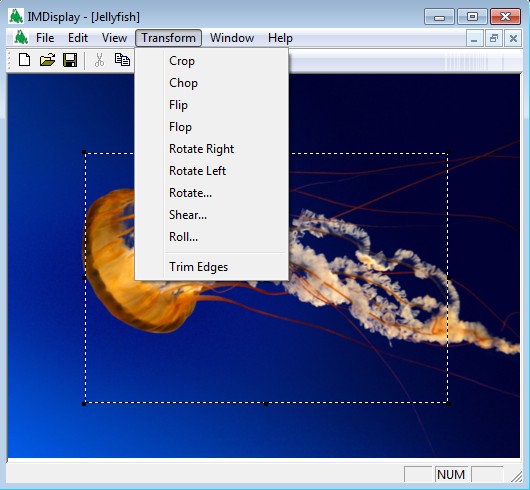Open a file with the folder icon
Image resolution: width=530 pixels, height=490 pixels.
(x=47, y=60)
